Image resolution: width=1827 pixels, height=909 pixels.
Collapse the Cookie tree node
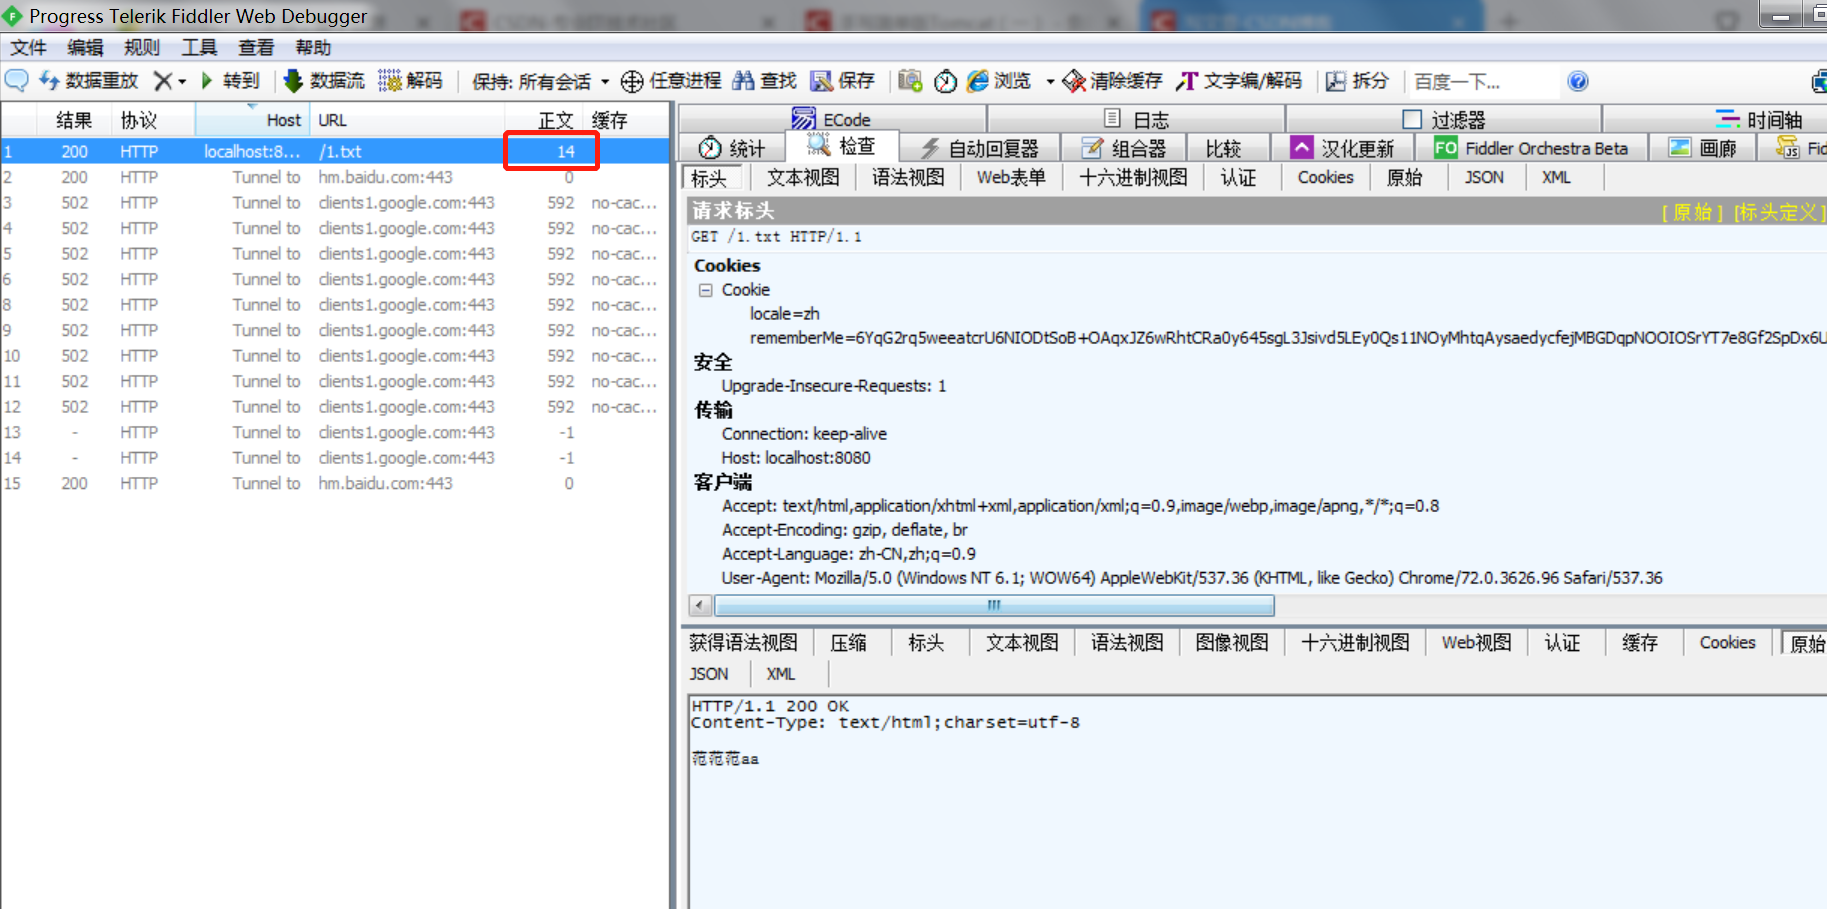coord(704,289)
